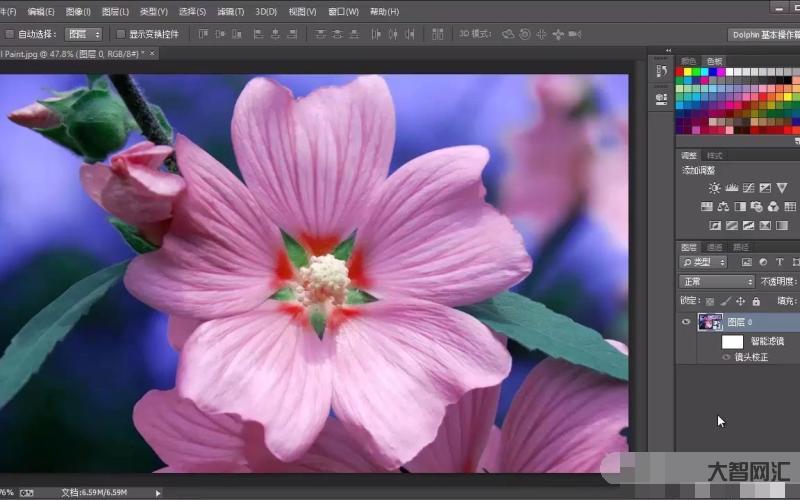The width and height of the screenshot is (800, 500).
Task: Click the pixel layer filter icon
Action: coord(746,262)
